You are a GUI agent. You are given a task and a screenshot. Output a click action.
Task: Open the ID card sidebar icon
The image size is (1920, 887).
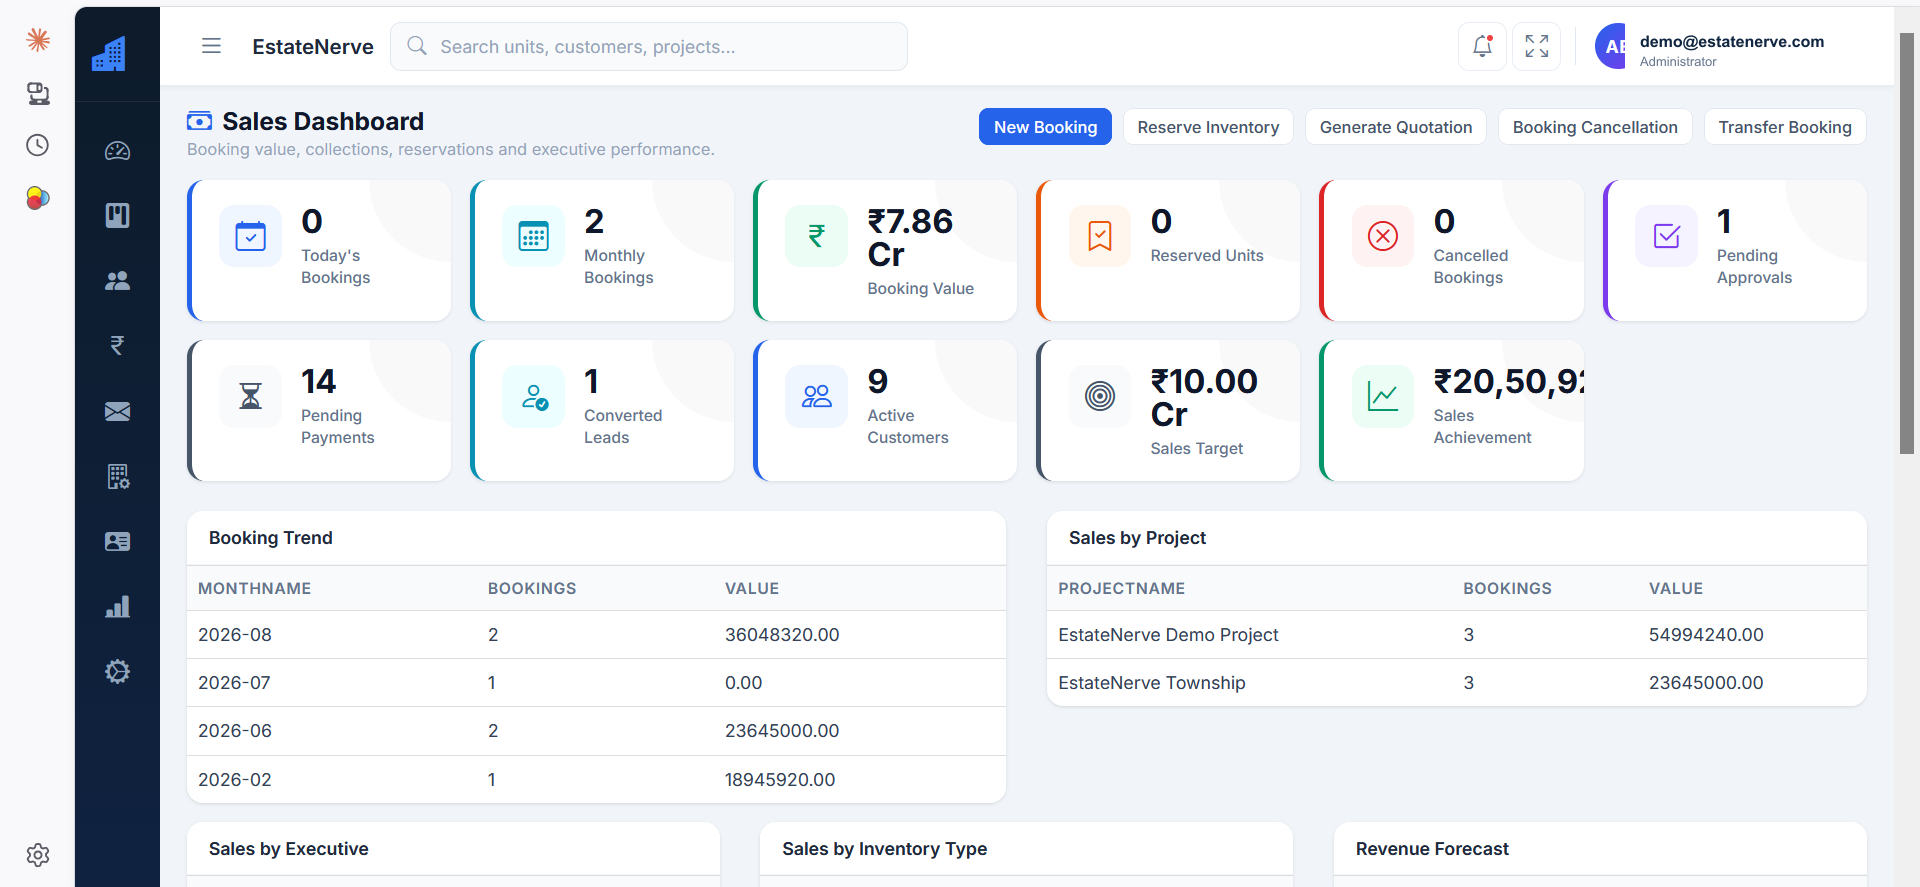118,542
